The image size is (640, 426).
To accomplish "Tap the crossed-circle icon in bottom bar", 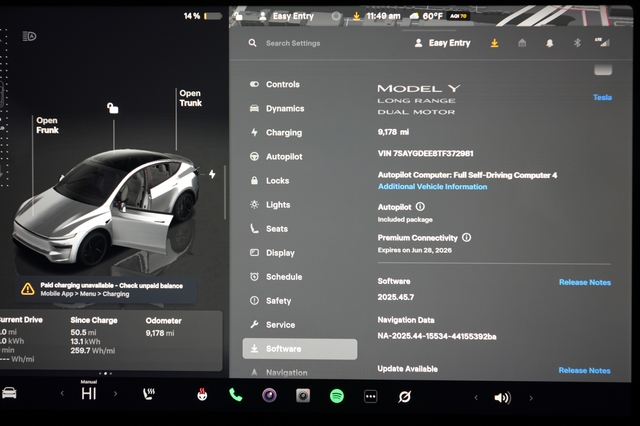I will coord(404,396).
